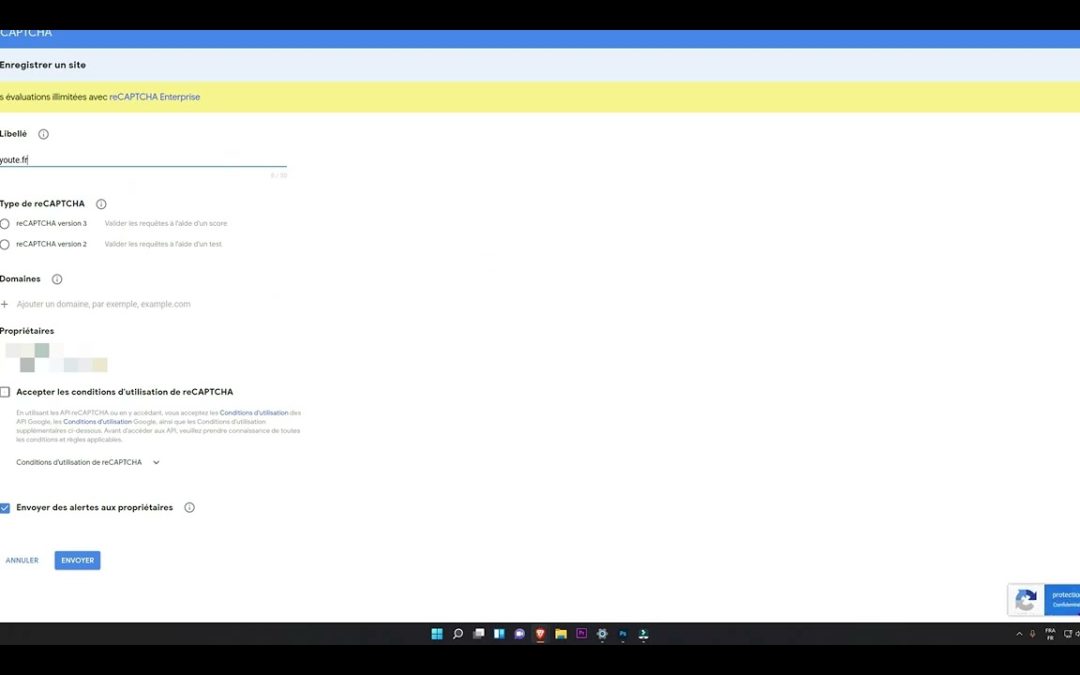Click the ENVOYER button
This screenshot has height=675, width=1080.
(x=77, y=561)
